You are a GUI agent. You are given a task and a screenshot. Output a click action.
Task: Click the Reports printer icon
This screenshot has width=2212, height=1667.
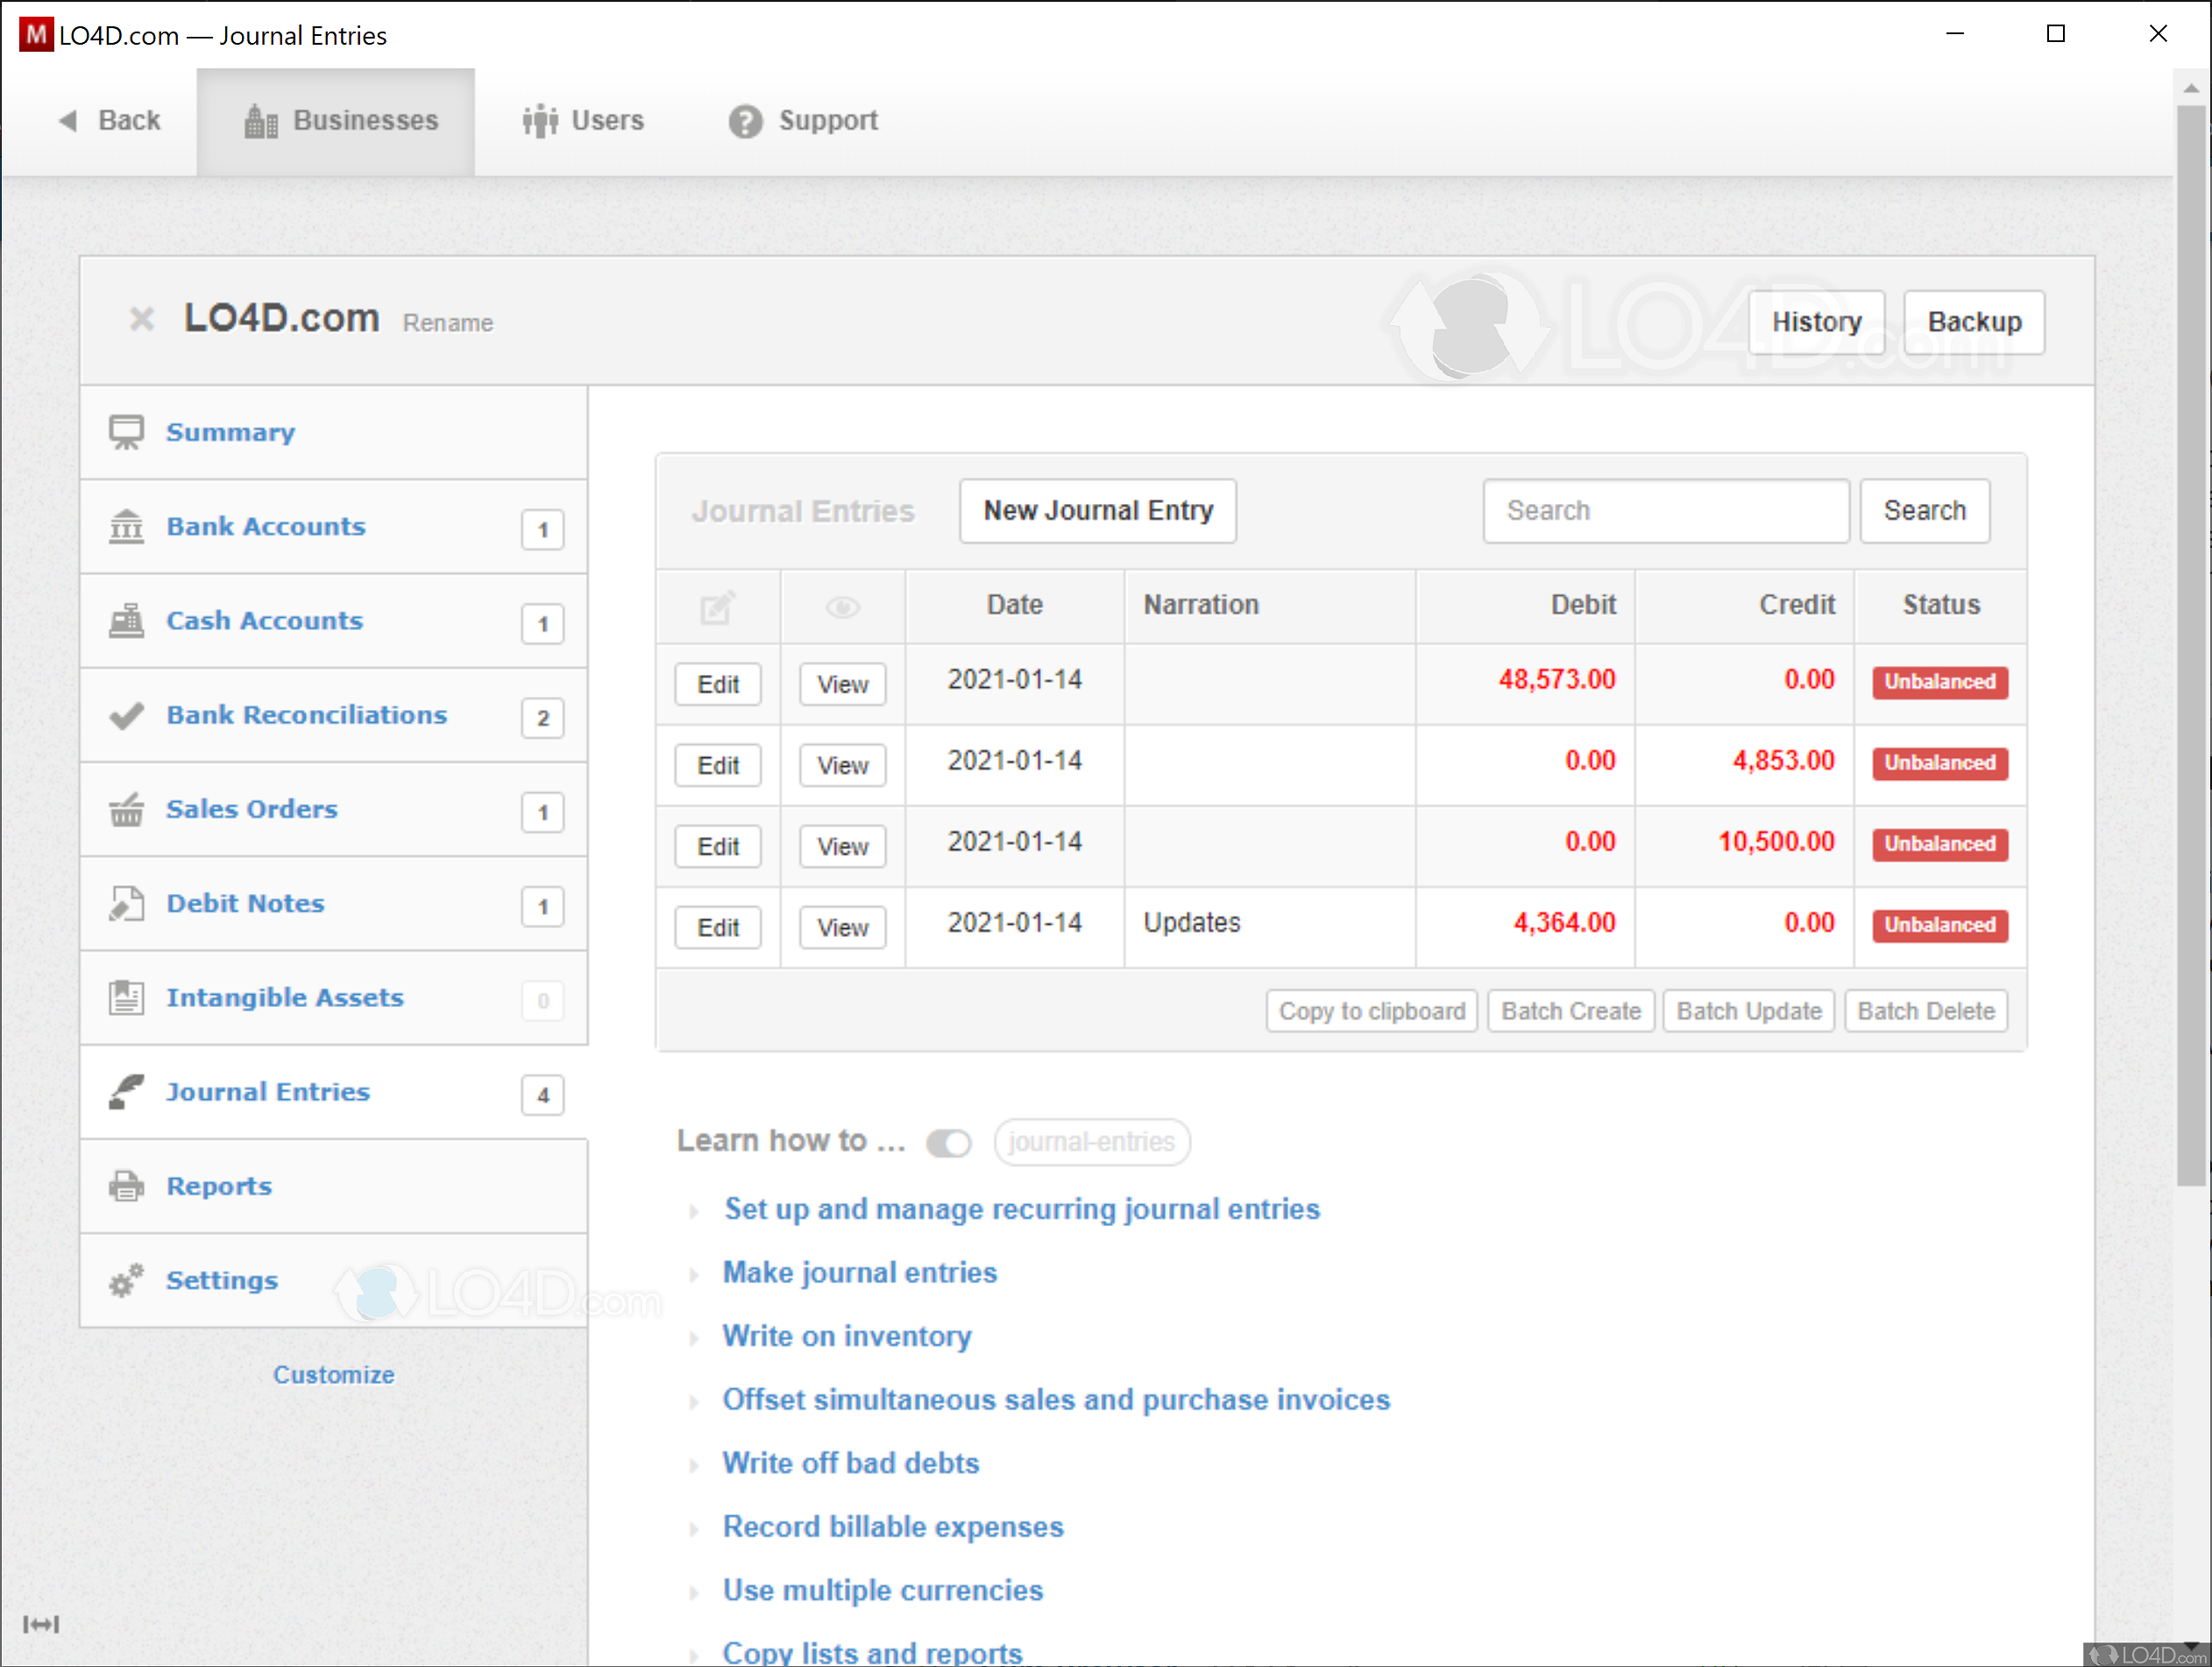point(126,1186)
